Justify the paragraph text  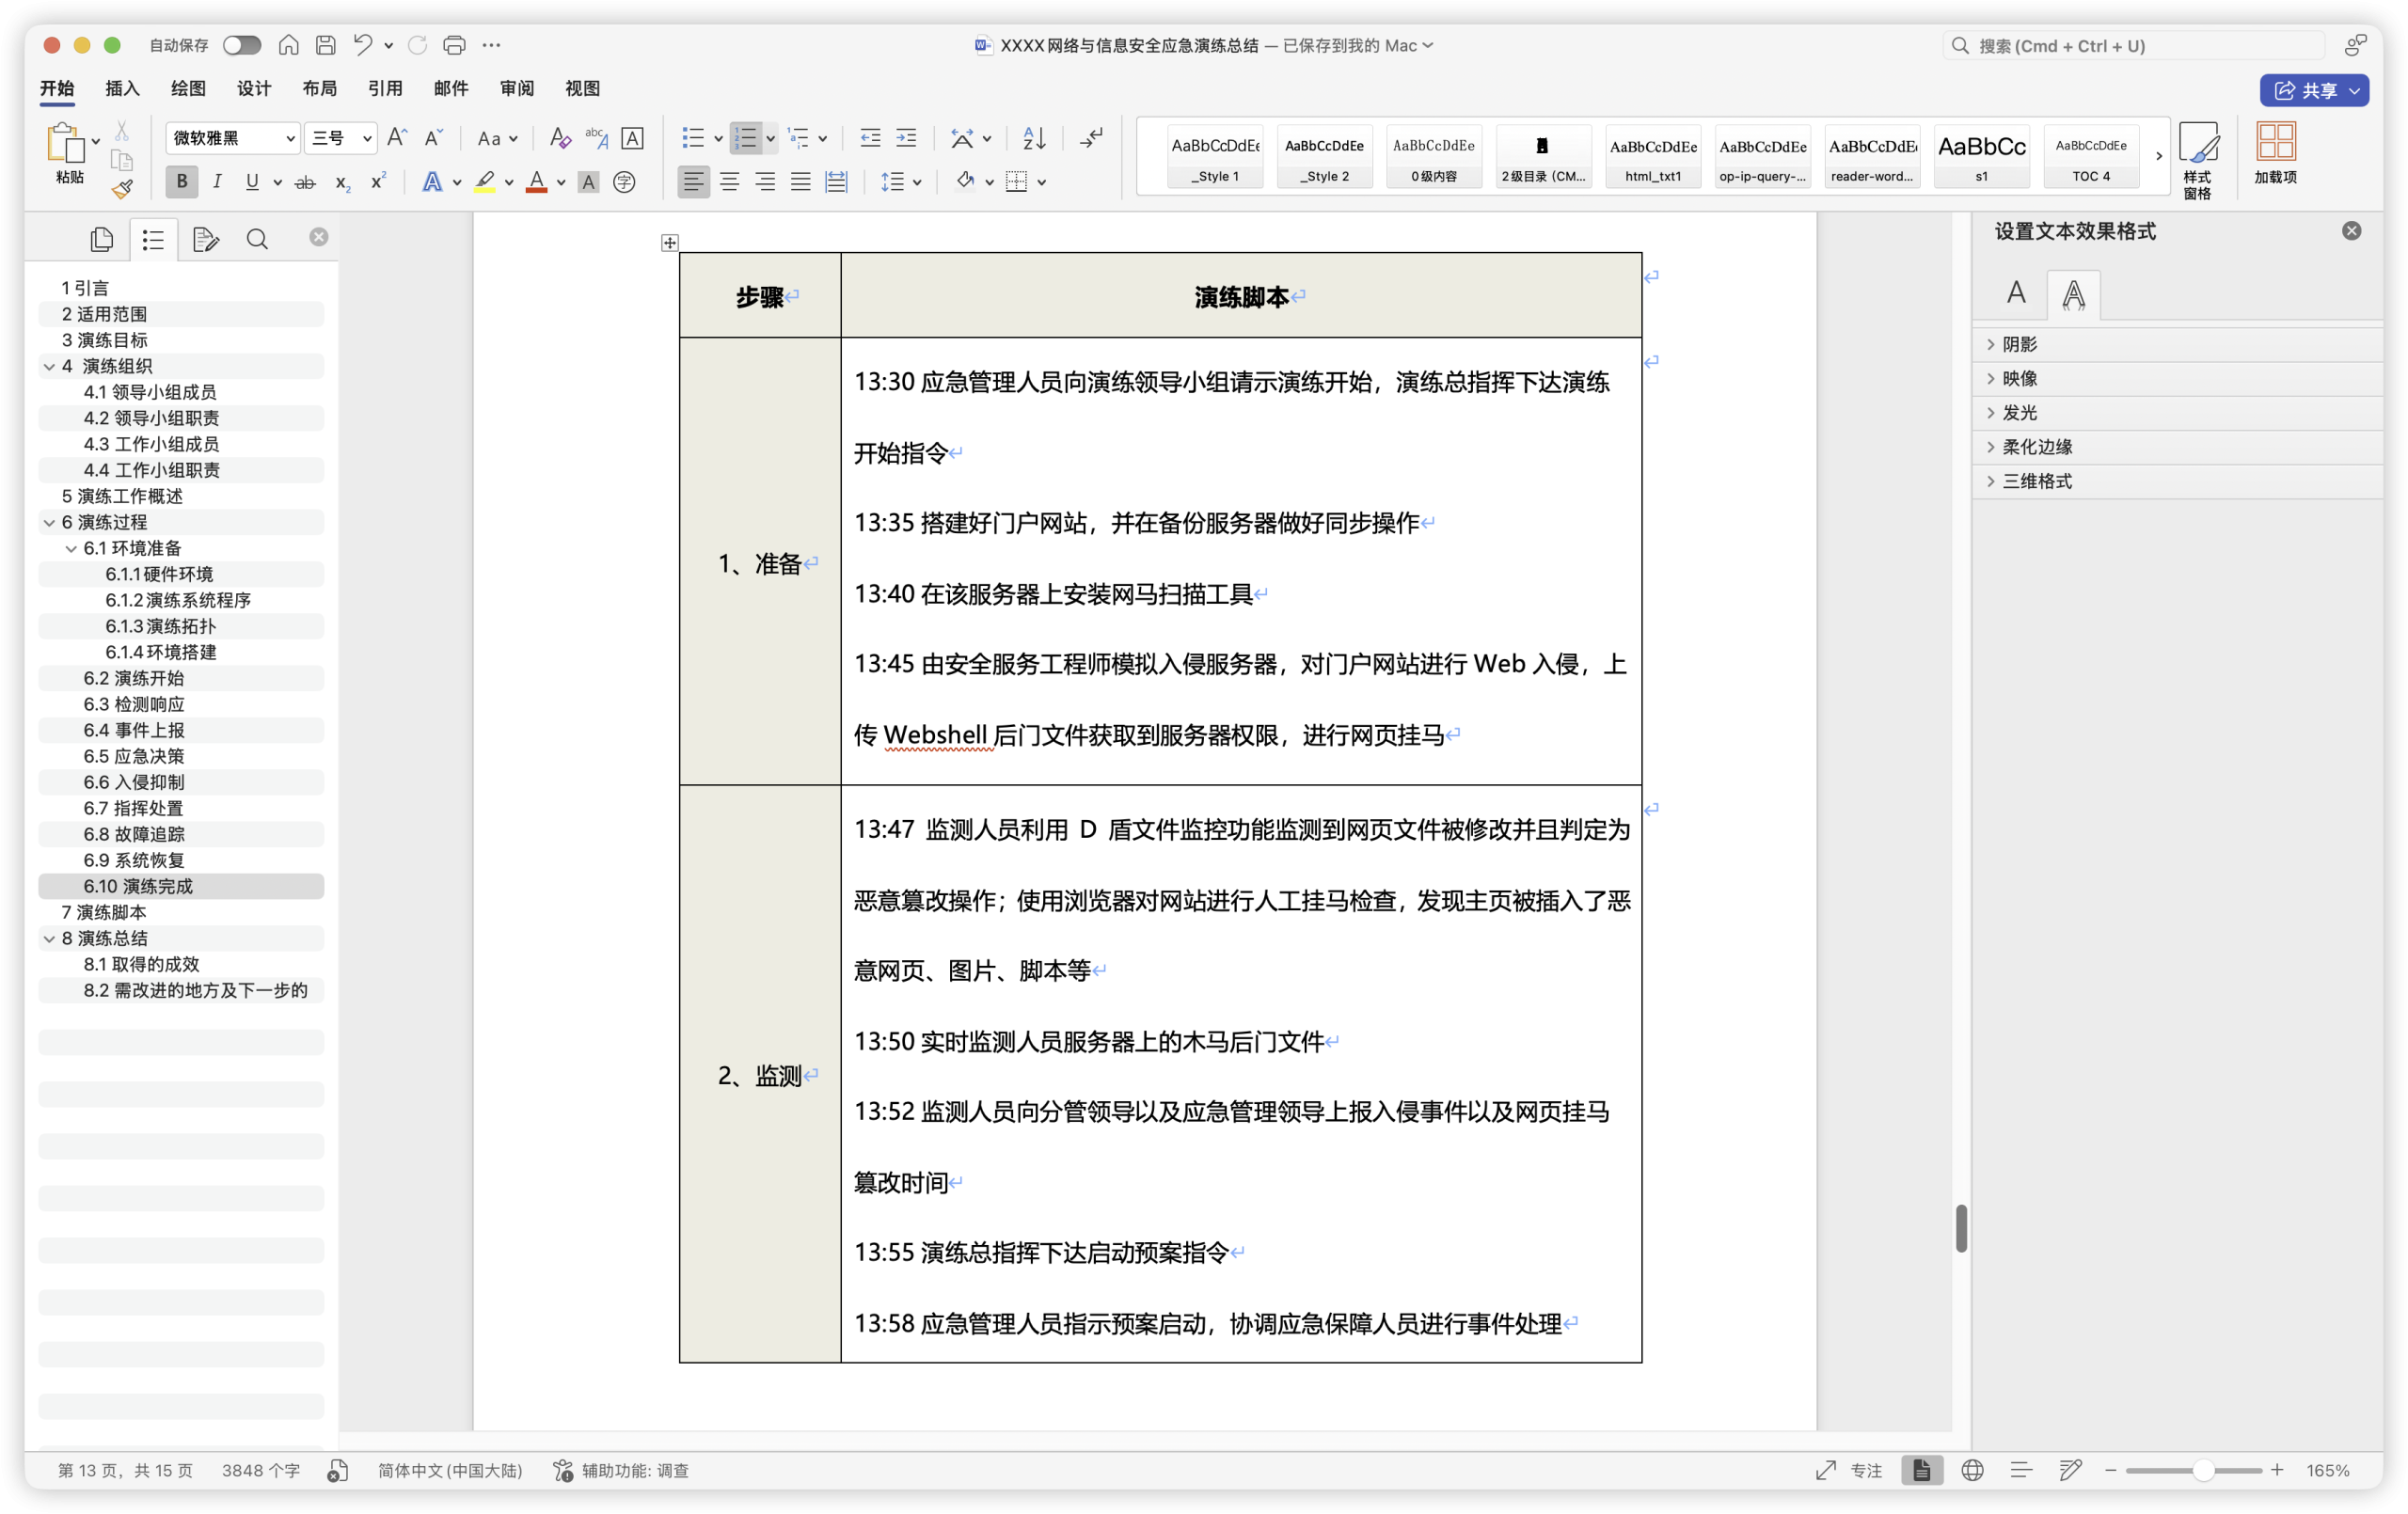(x=801, y=182)
